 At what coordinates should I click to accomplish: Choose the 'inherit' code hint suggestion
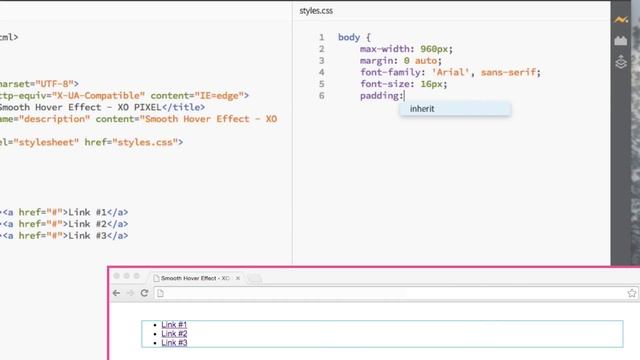(455, 109)
